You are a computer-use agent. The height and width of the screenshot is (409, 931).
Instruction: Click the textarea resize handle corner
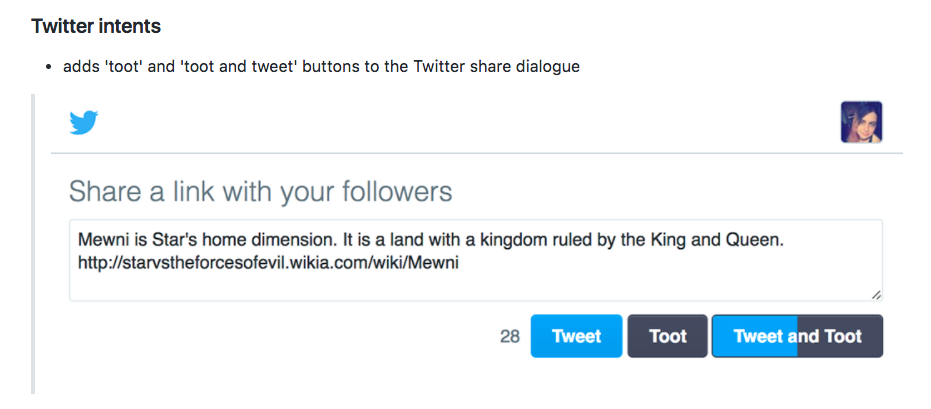coord(876,295)
